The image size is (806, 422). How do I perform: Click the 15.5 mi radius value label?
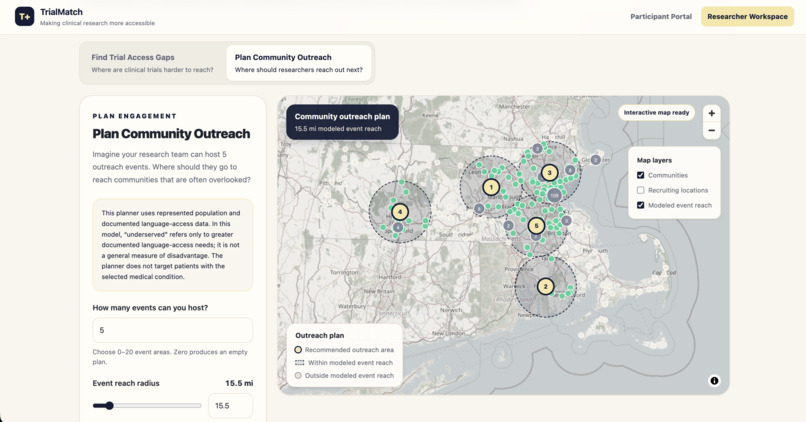pos(239,383)
